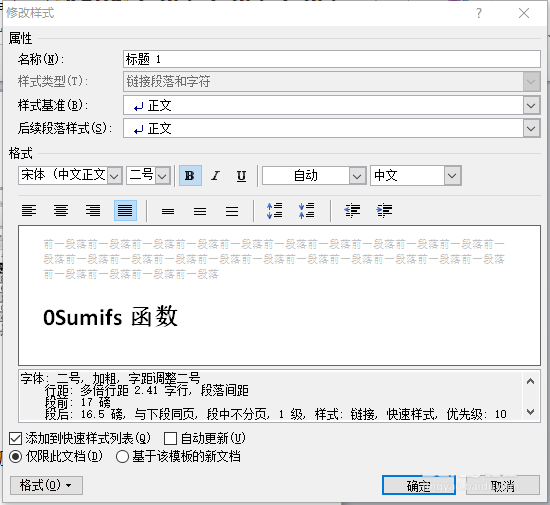Open font size 二号 dropdown

click(162, 175)
